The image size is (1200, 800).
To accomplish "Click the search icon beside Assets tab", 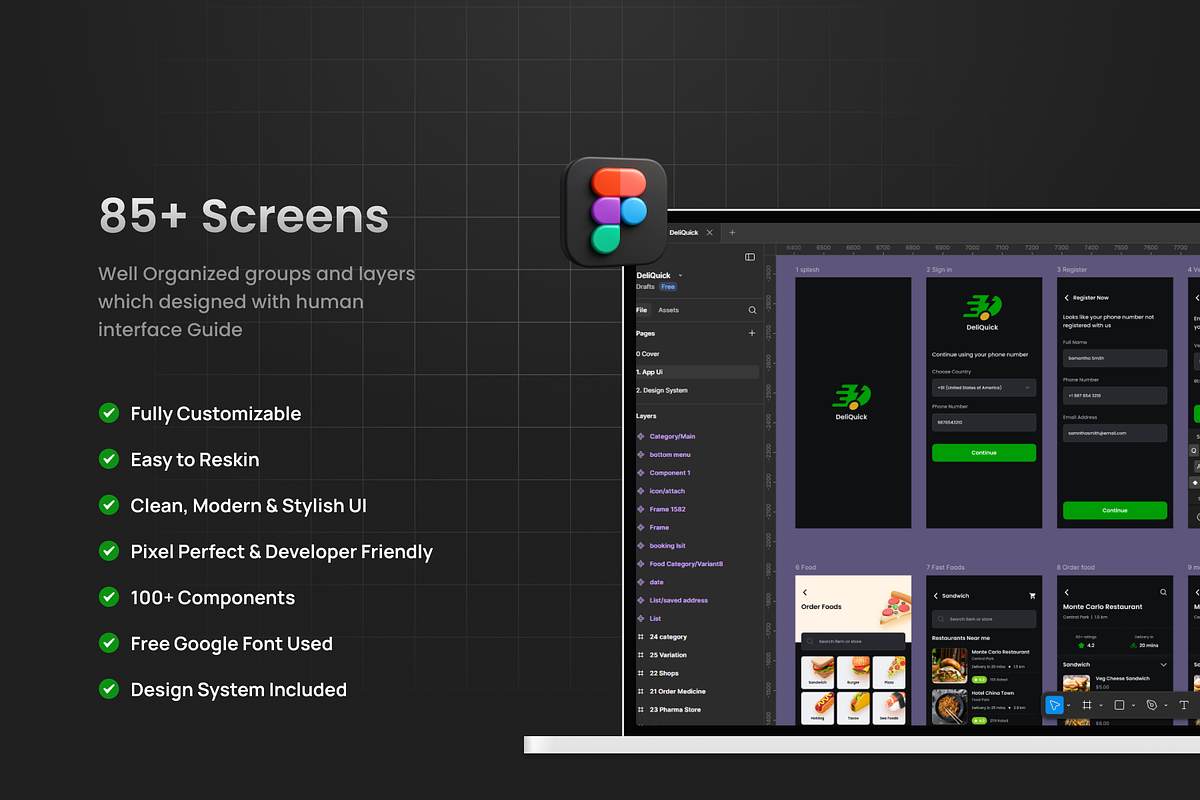I will [752, 310].
